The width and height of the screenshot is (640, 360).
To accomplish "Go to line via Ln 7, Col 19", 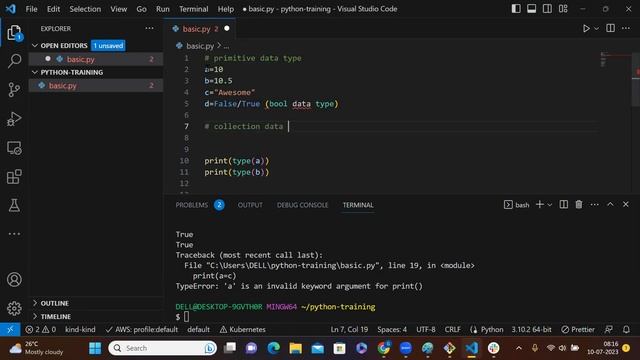I will (349, 329).
